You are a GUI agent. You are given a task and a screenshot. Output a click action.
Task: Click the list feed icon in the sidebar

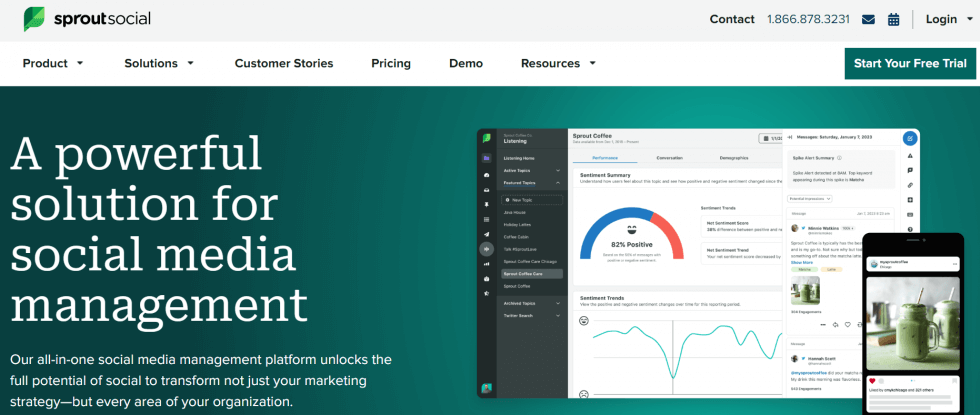point(486,219)
